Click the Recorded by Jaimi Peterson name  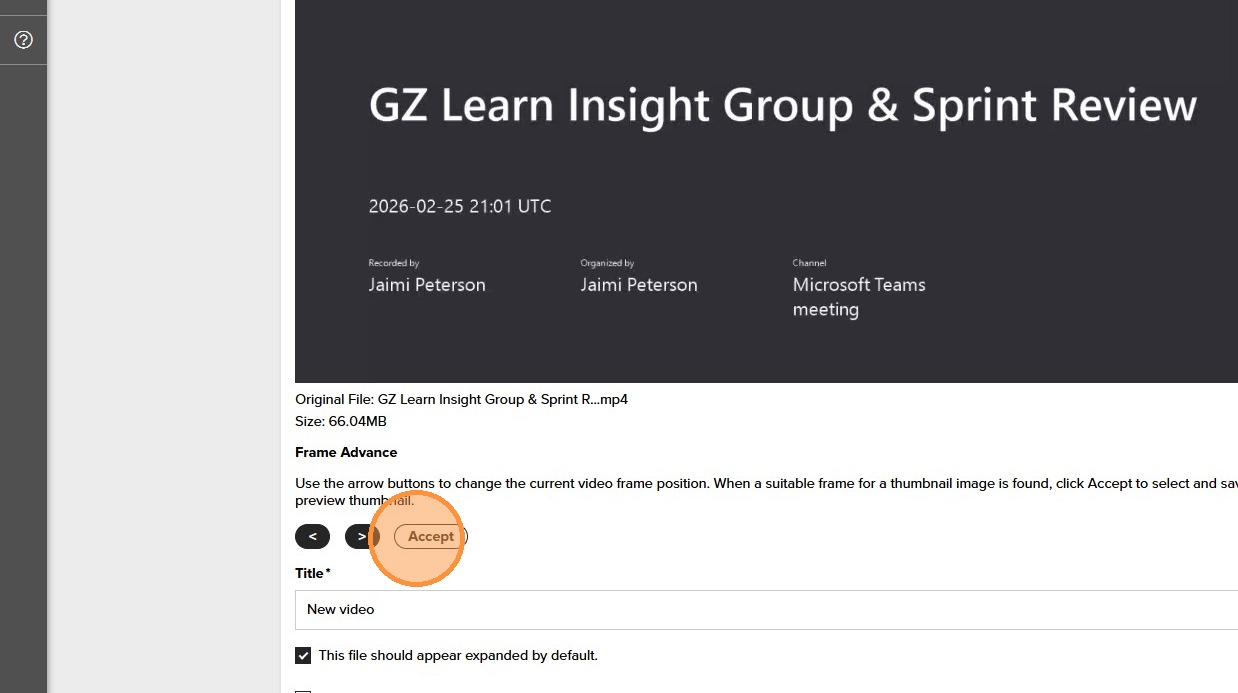(x=427, y=285)
